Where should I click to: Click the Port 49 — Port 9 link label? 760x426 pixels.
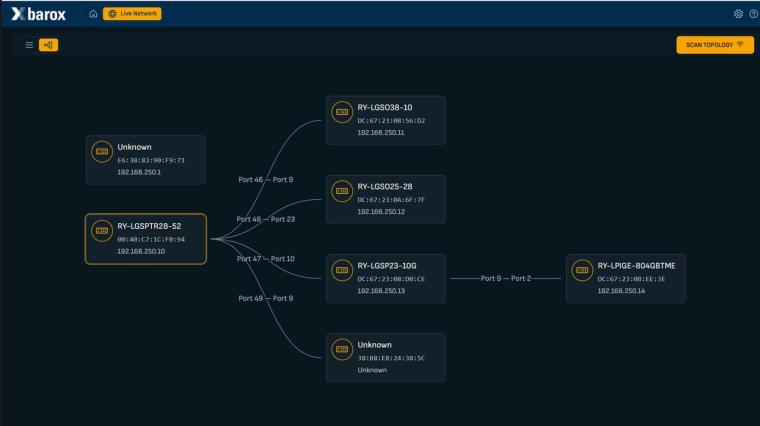point(266,298)
